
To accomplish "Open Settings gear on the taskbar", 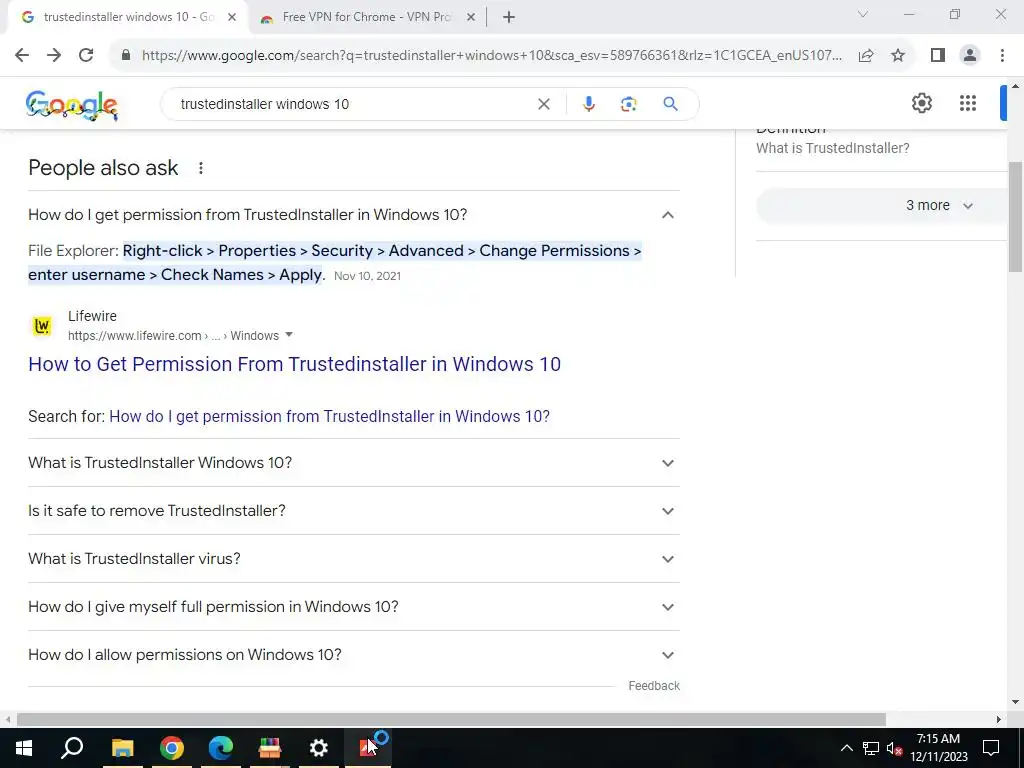I will tap(319, 748).
